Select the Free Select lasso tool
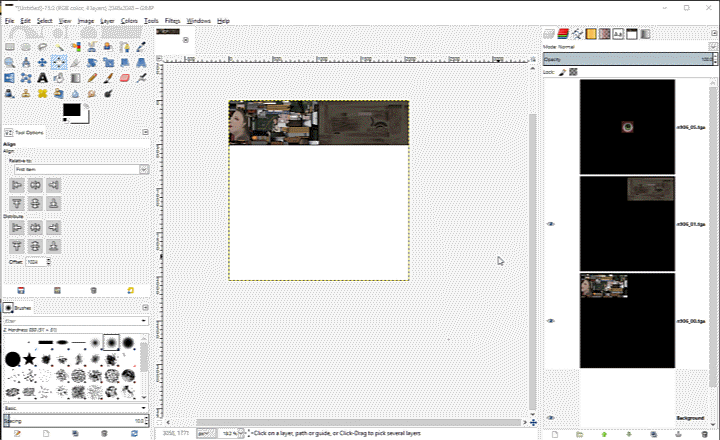 coord(43,46)
